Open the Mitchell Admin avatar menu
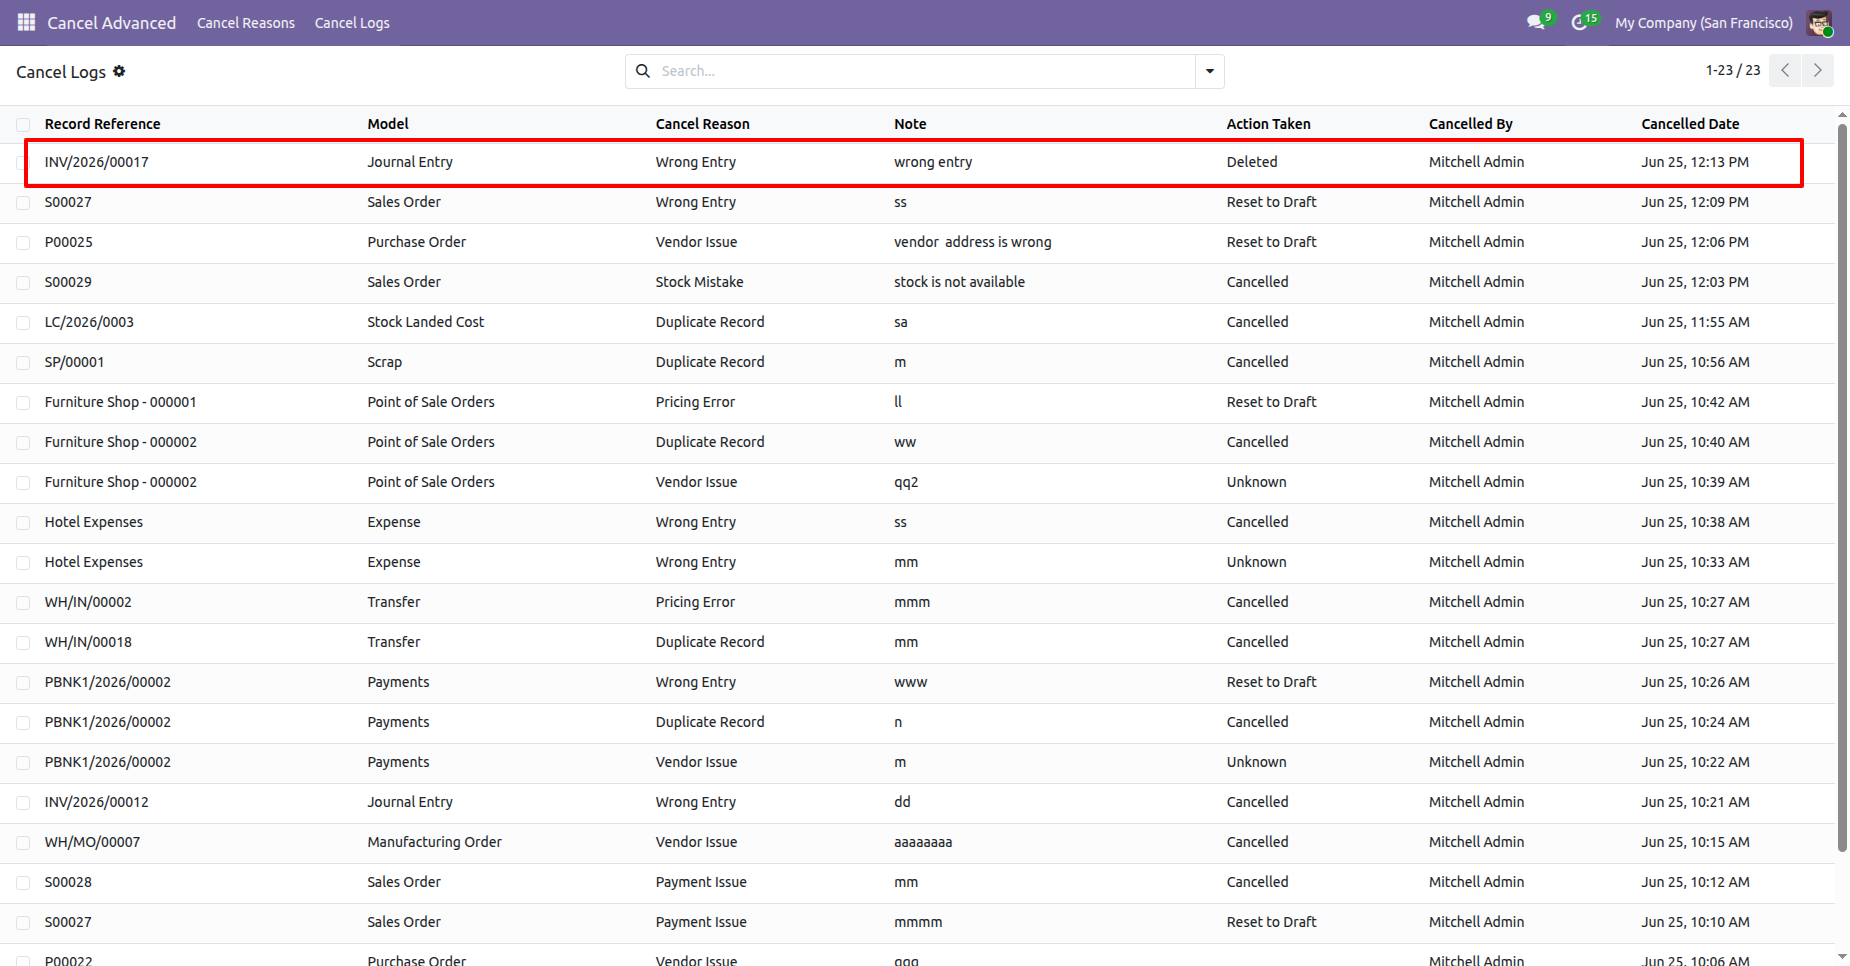Viewport: 1850px width, 966px height. tap(1819, 22)
